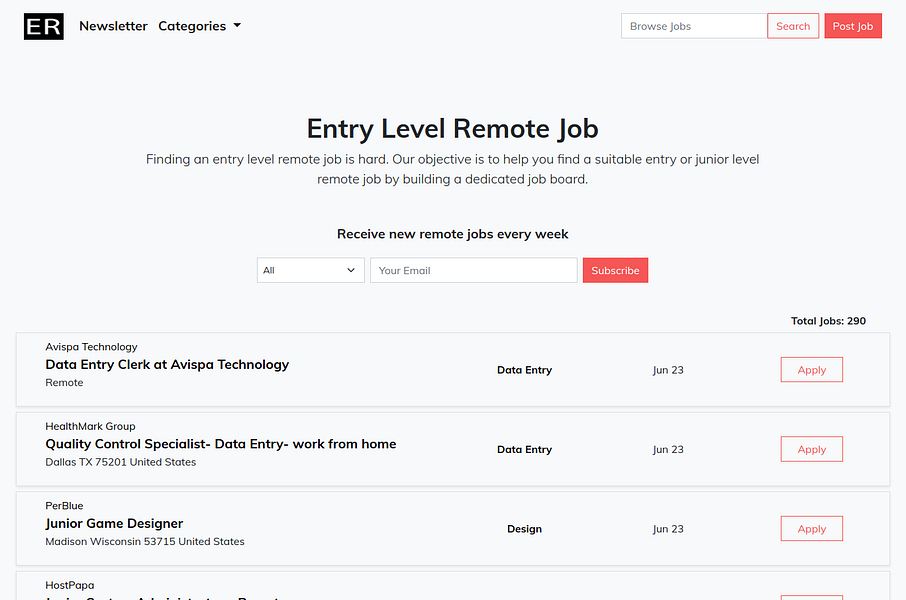The width and height of the screenshot is (906, 600).
Task: Apply for Data Entry Clerk at Avispa Technology
Action: [x=811, y=369]
